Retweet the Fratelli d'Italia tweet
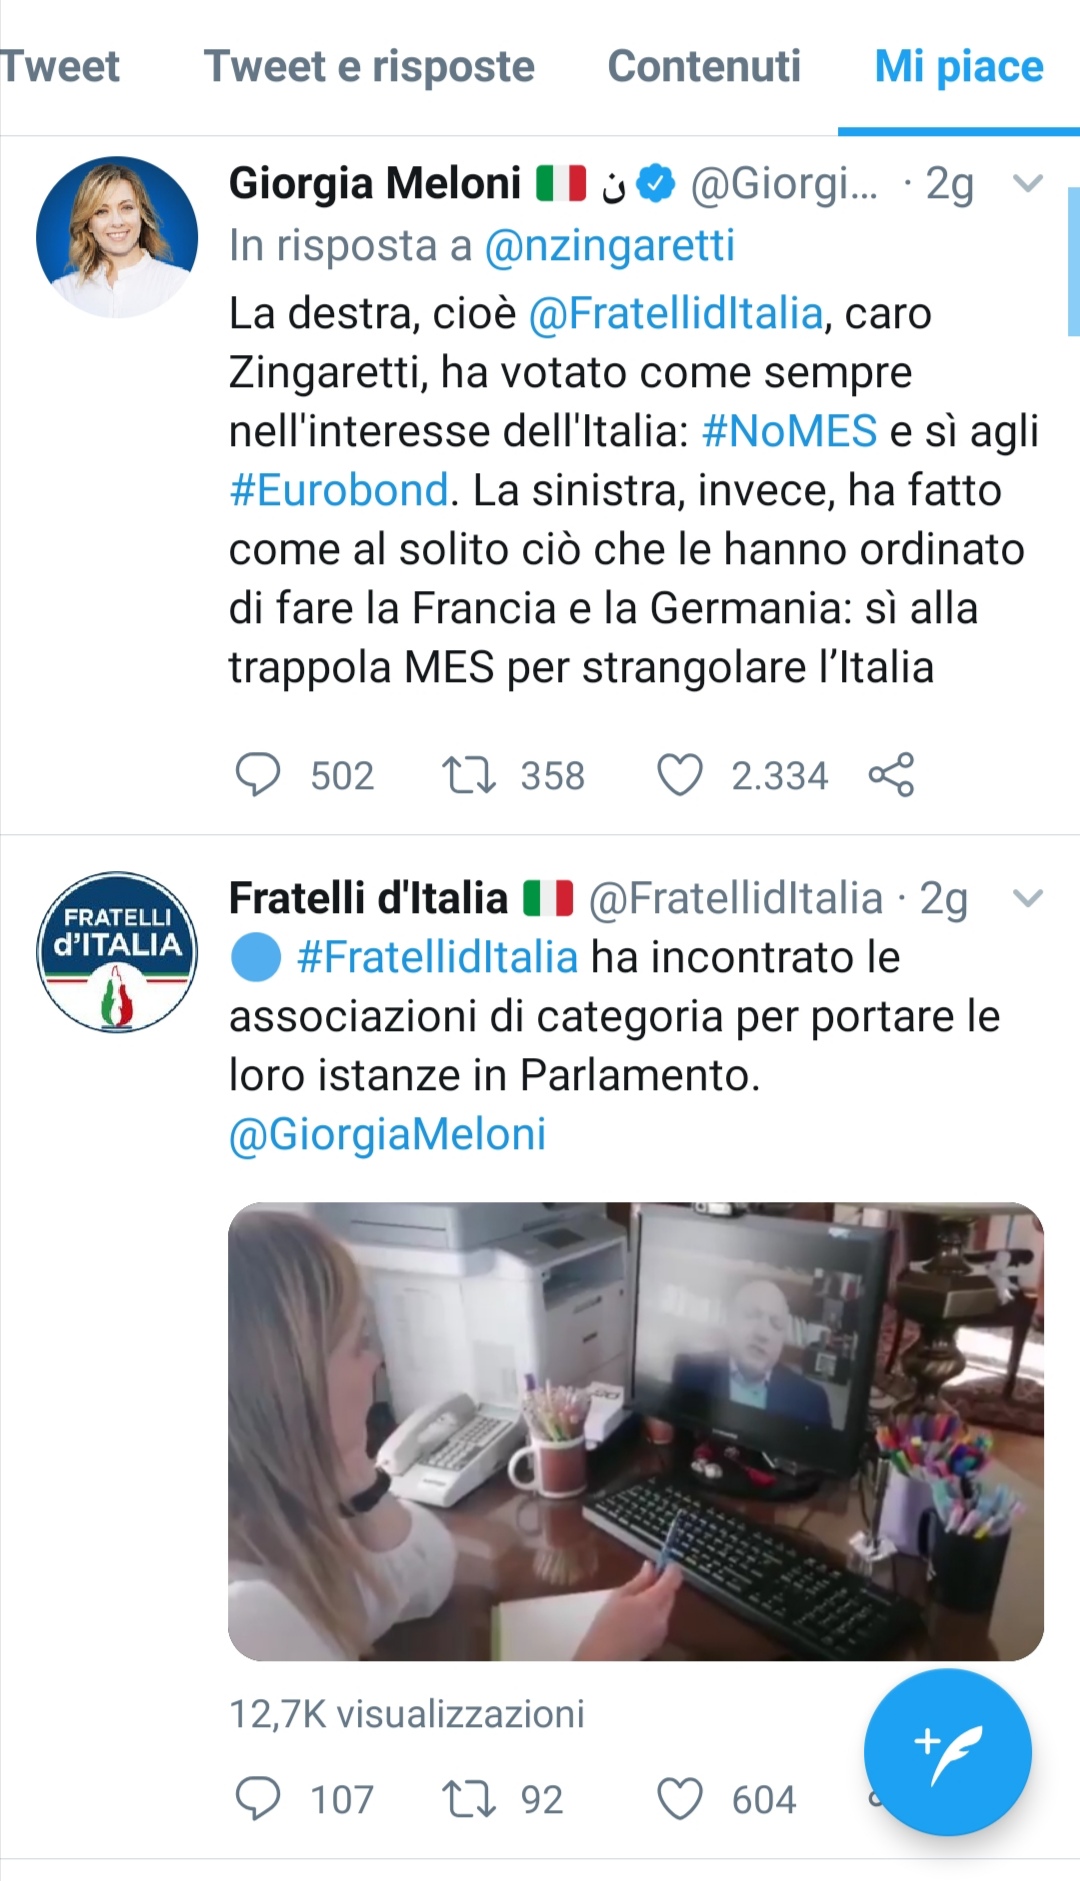Screen dimensions: 1080x1881 [x=469, y=1799]
